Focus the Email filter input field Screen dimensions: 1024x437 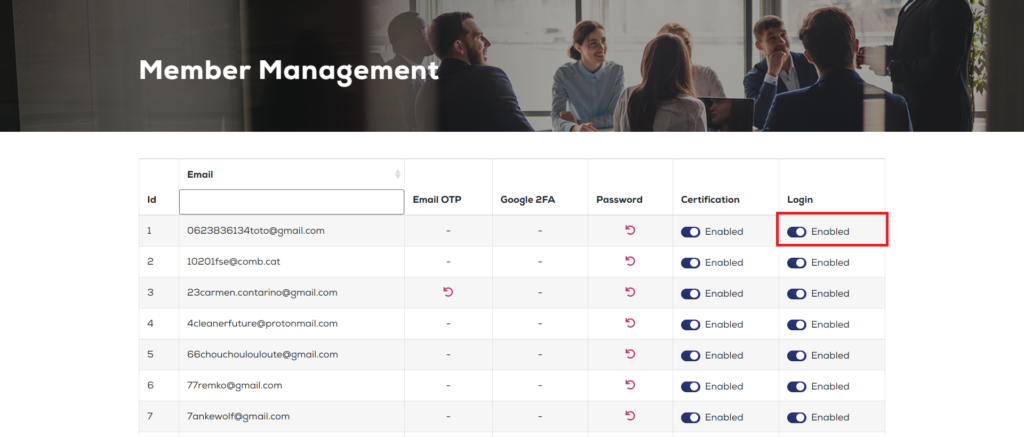pyautogui.click(x=291, y=202)
